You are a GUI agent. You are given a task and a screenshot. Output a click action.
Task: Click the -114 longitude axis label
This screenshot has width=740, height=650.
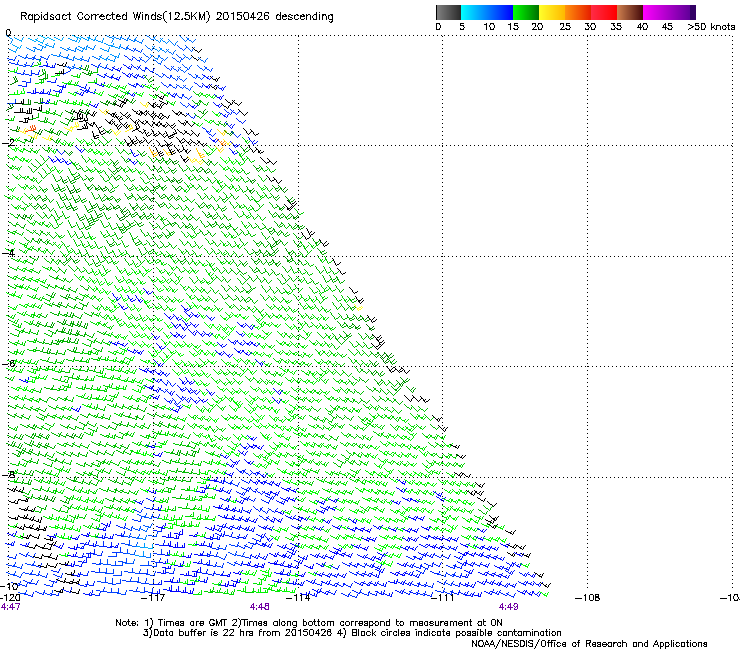pos(299,598)
